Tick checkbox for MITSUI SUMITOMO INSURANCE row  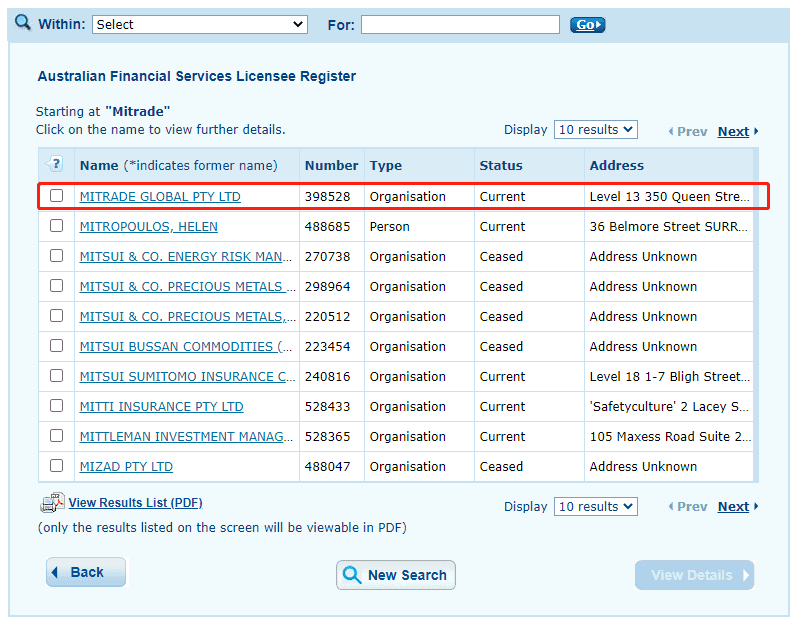[56, 376]
